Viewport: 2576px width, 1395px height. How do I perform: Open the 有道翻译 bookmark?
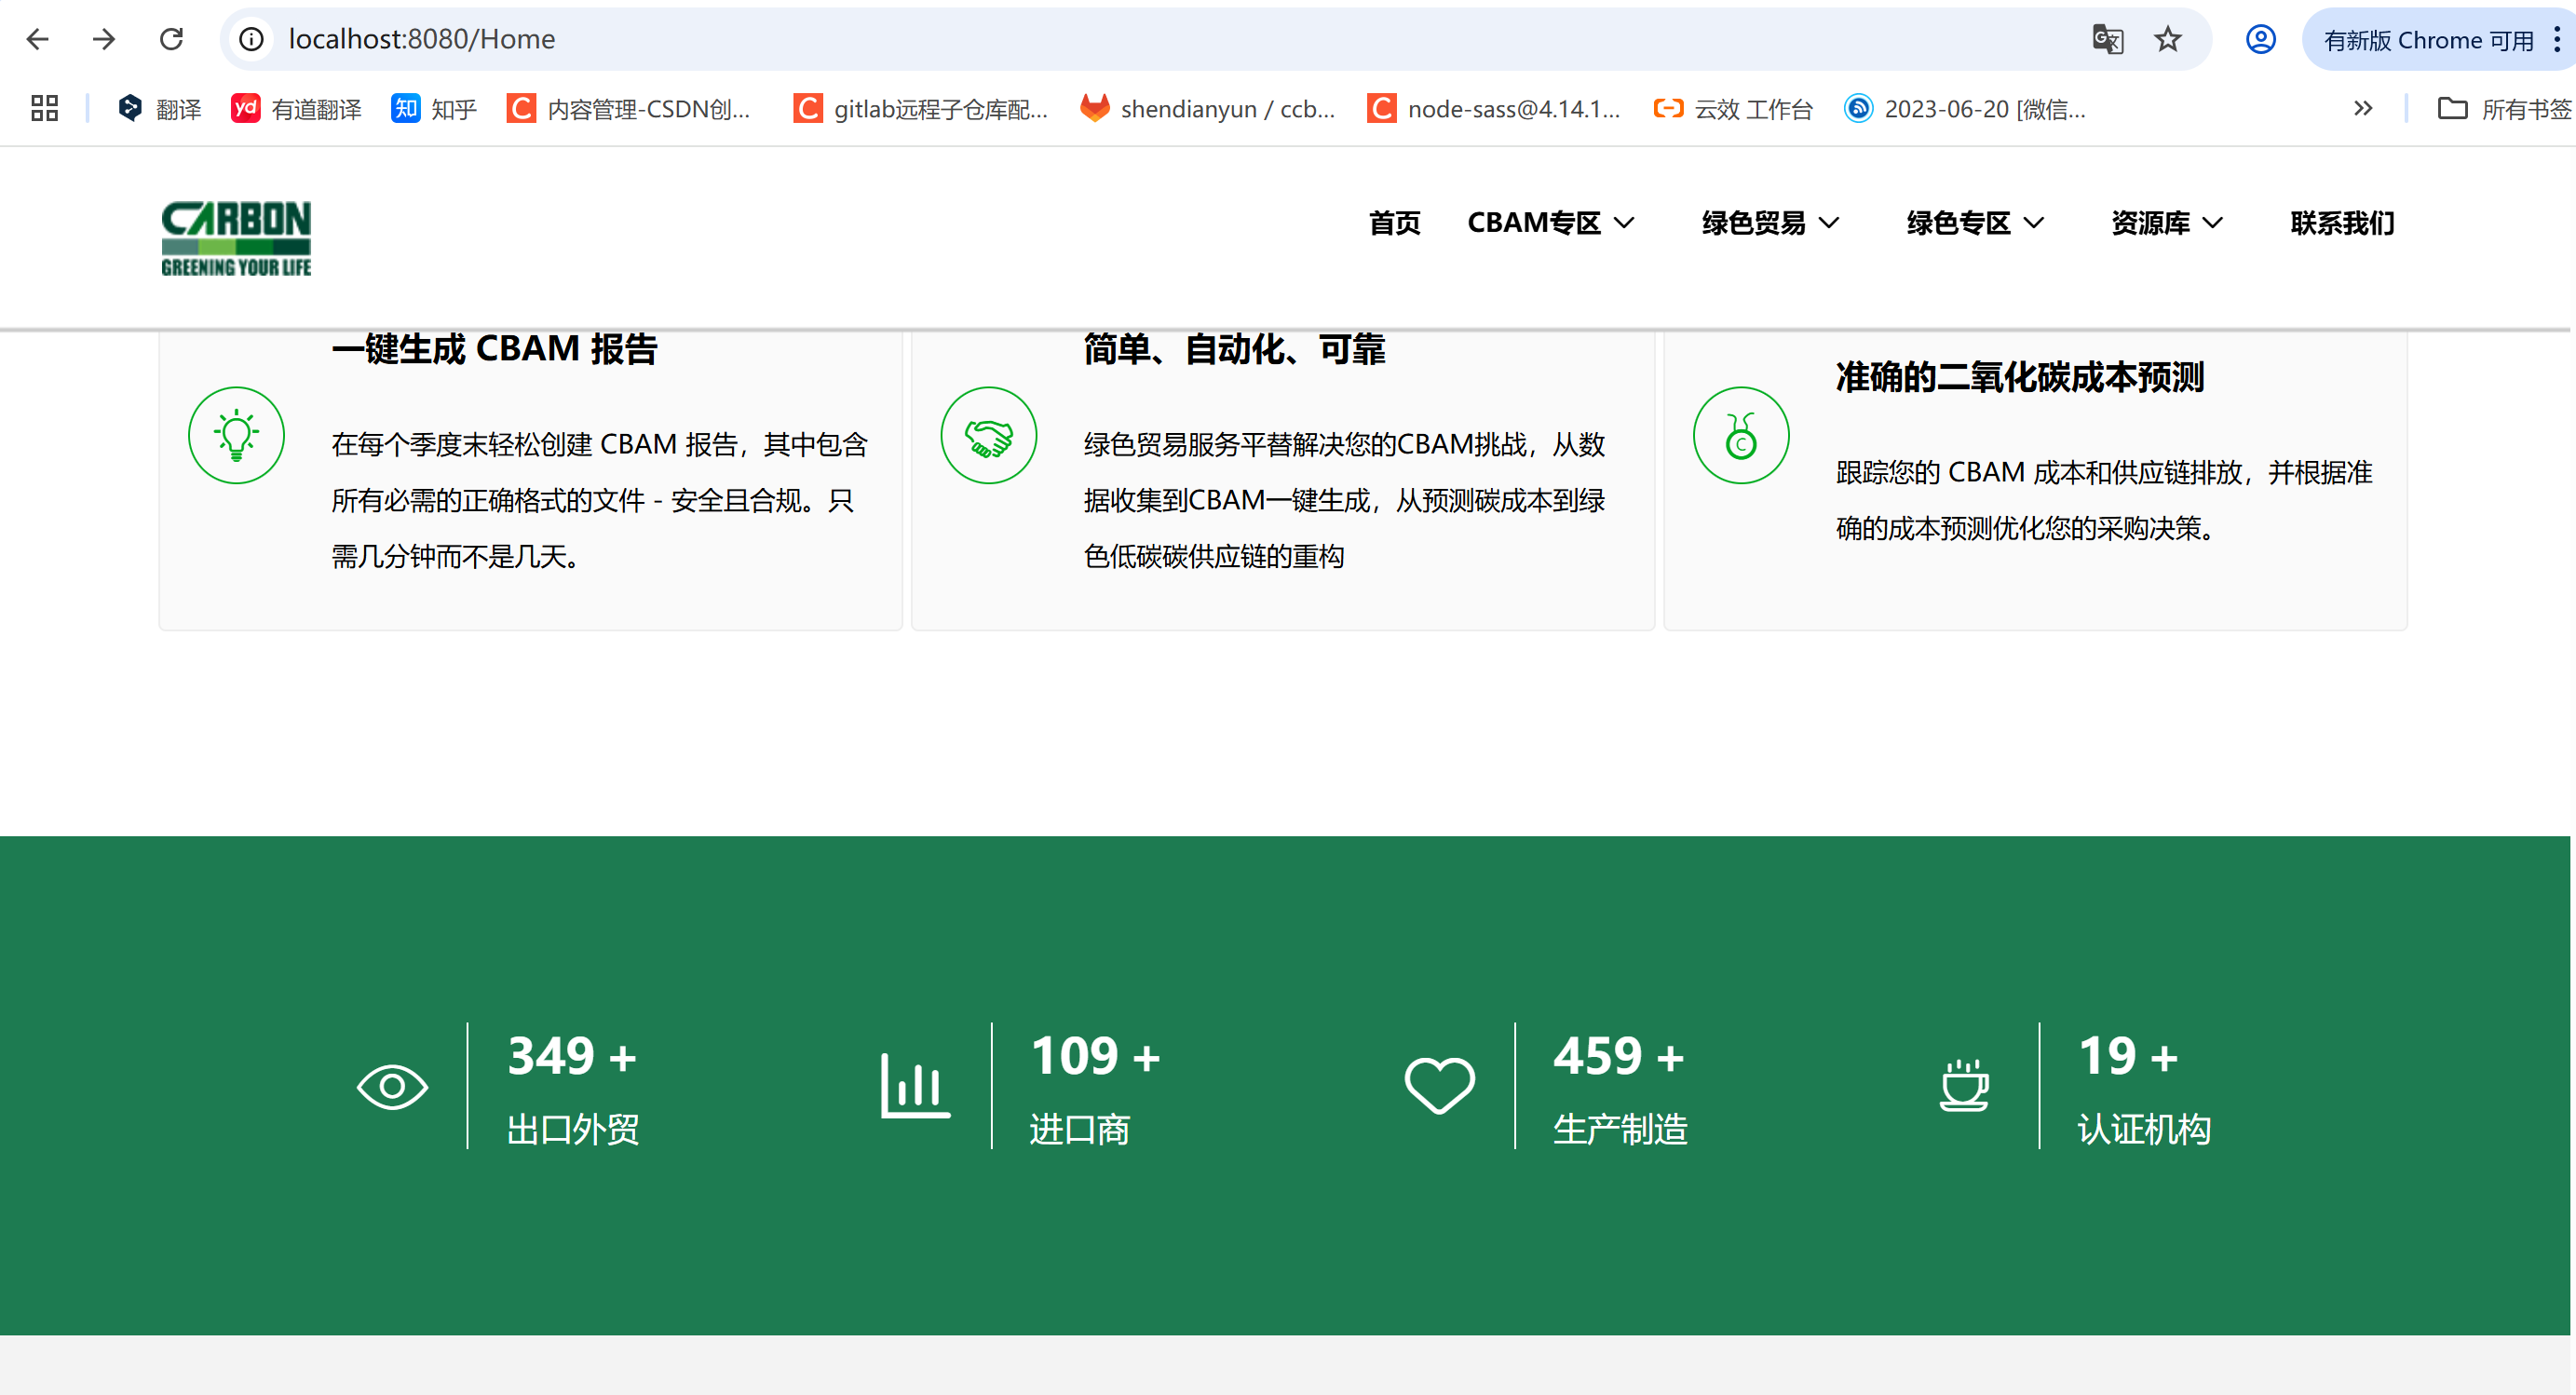click(x=296, y=109)
